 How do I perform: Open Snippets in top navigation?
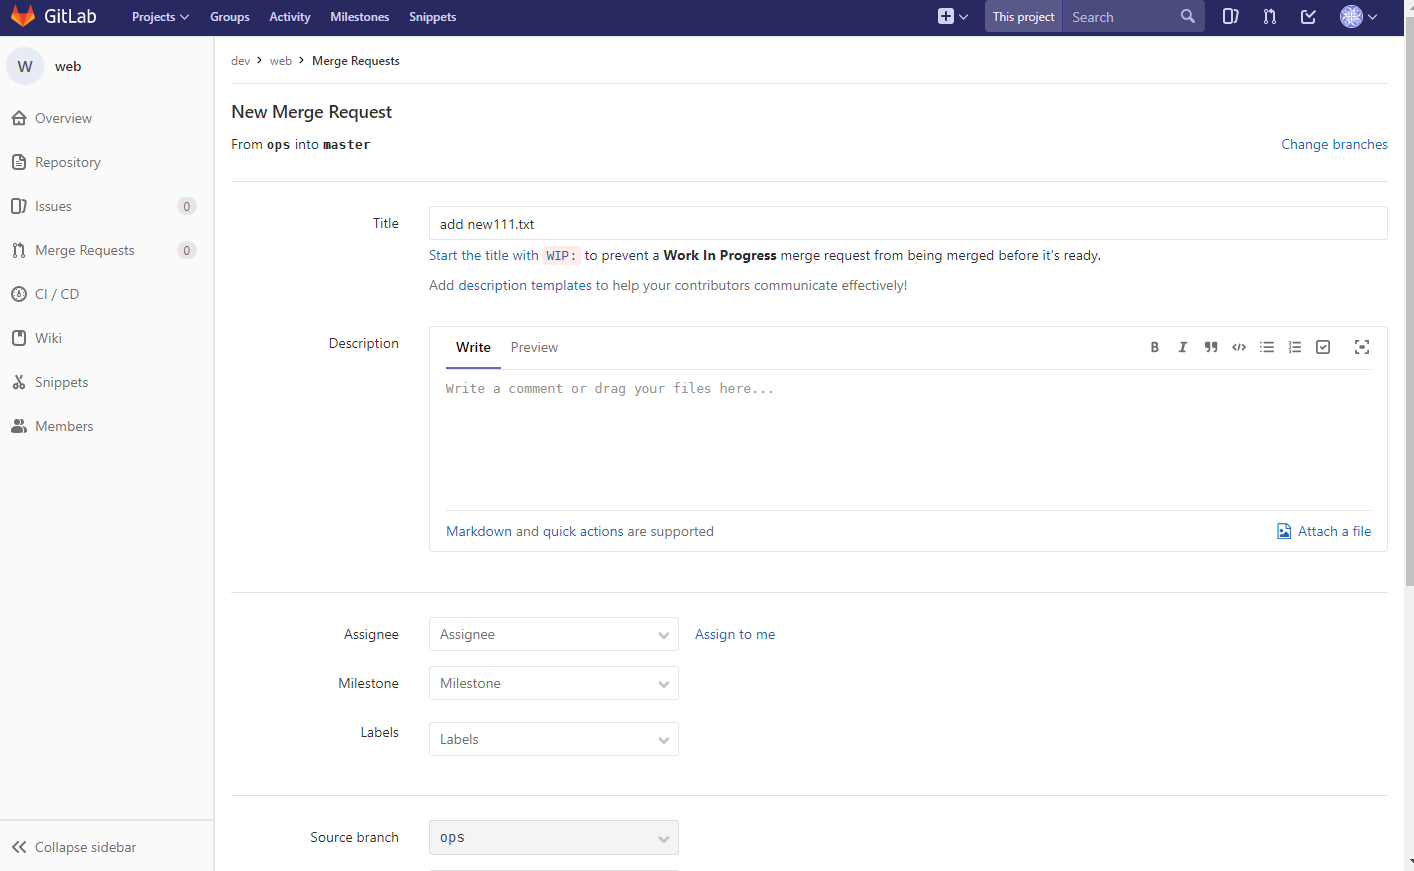[432, 17]
